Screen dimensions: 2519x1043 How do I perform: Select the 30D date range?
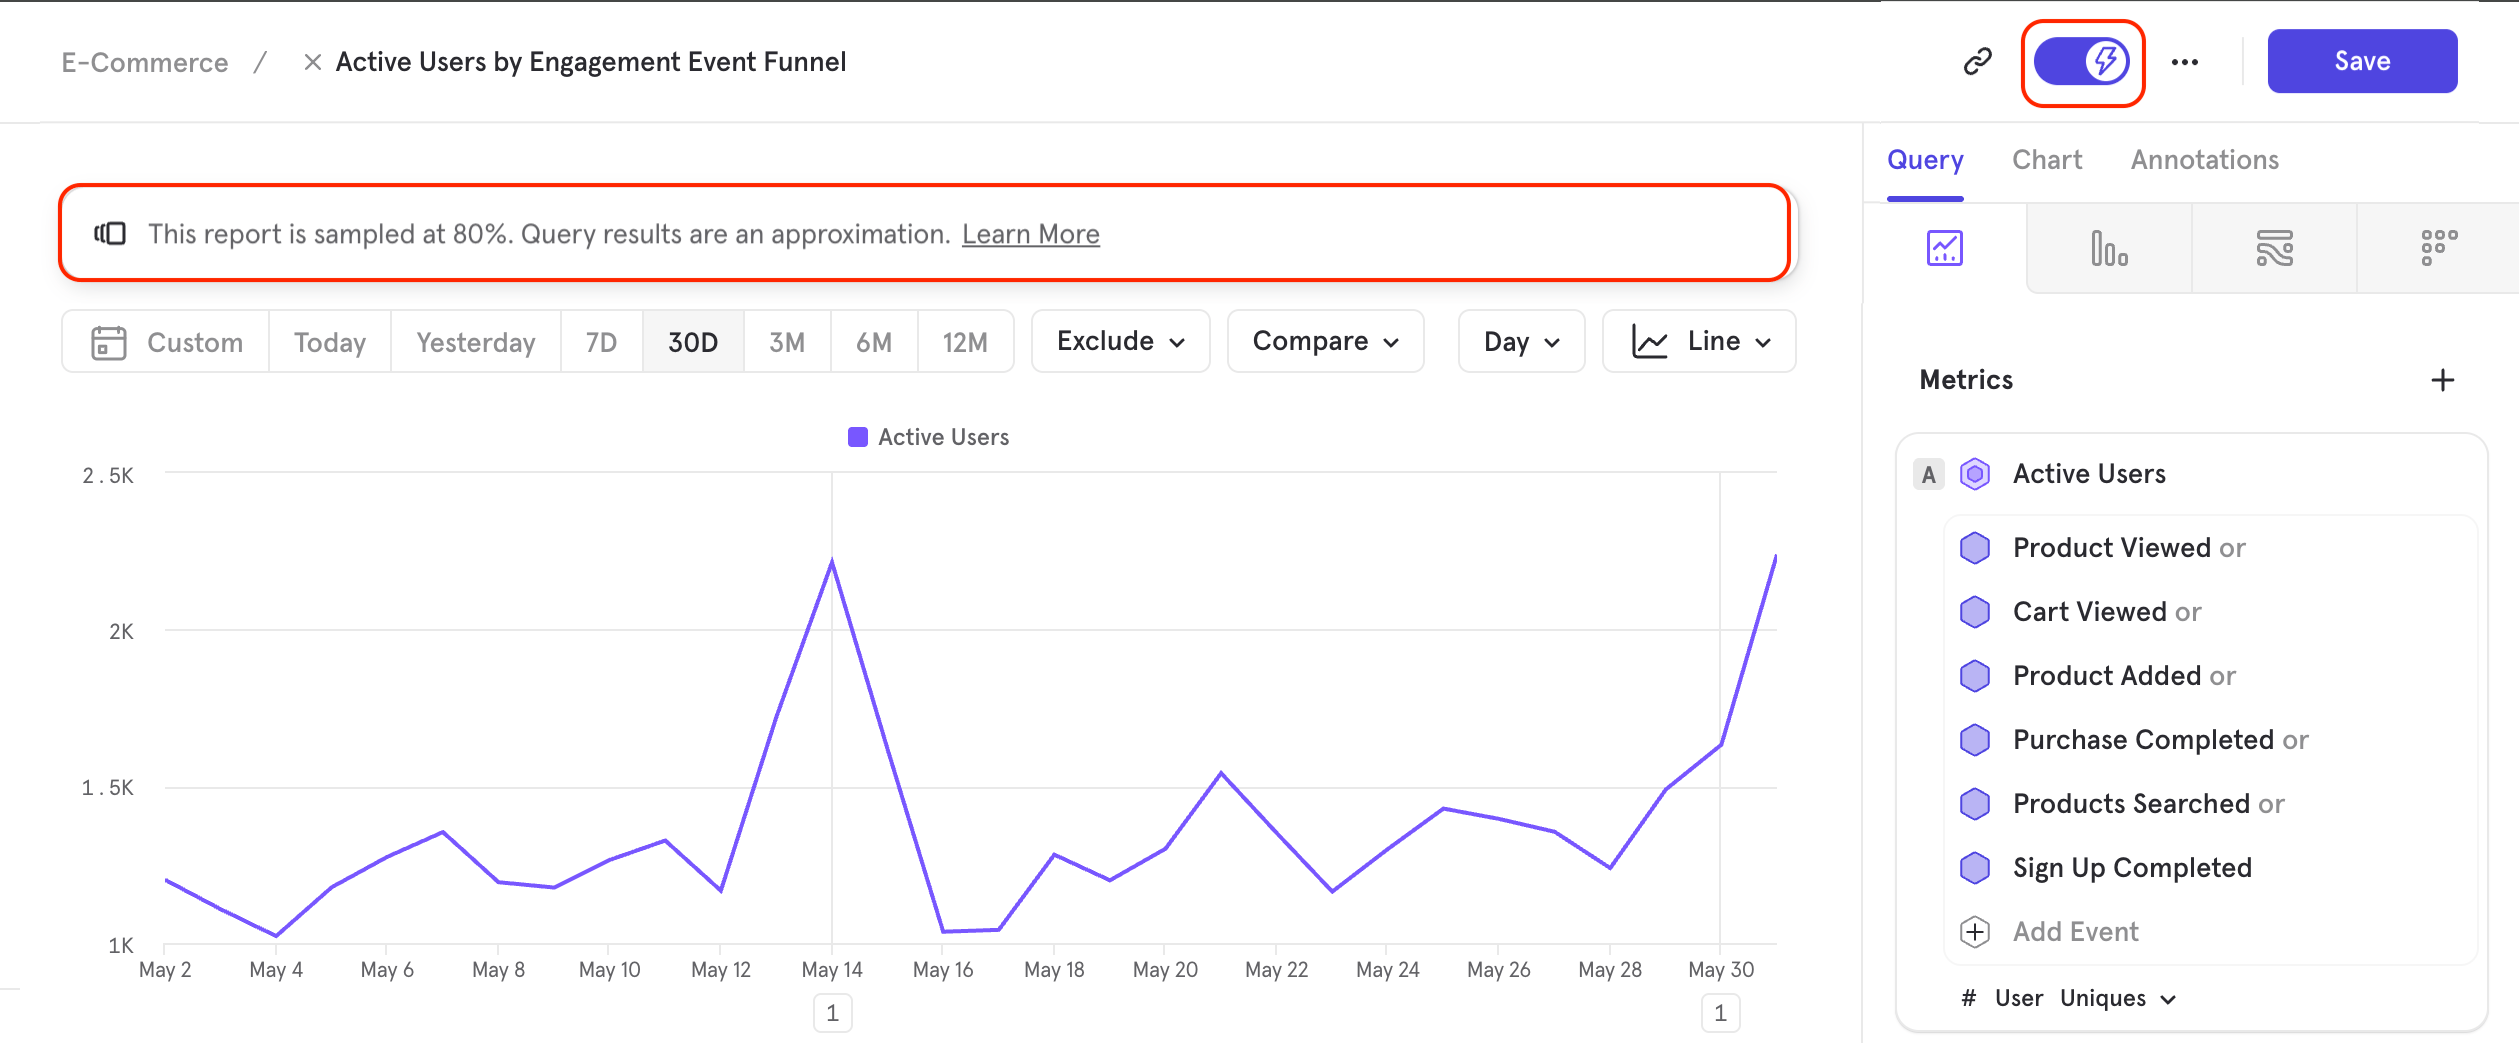click(x=693, y=342)
